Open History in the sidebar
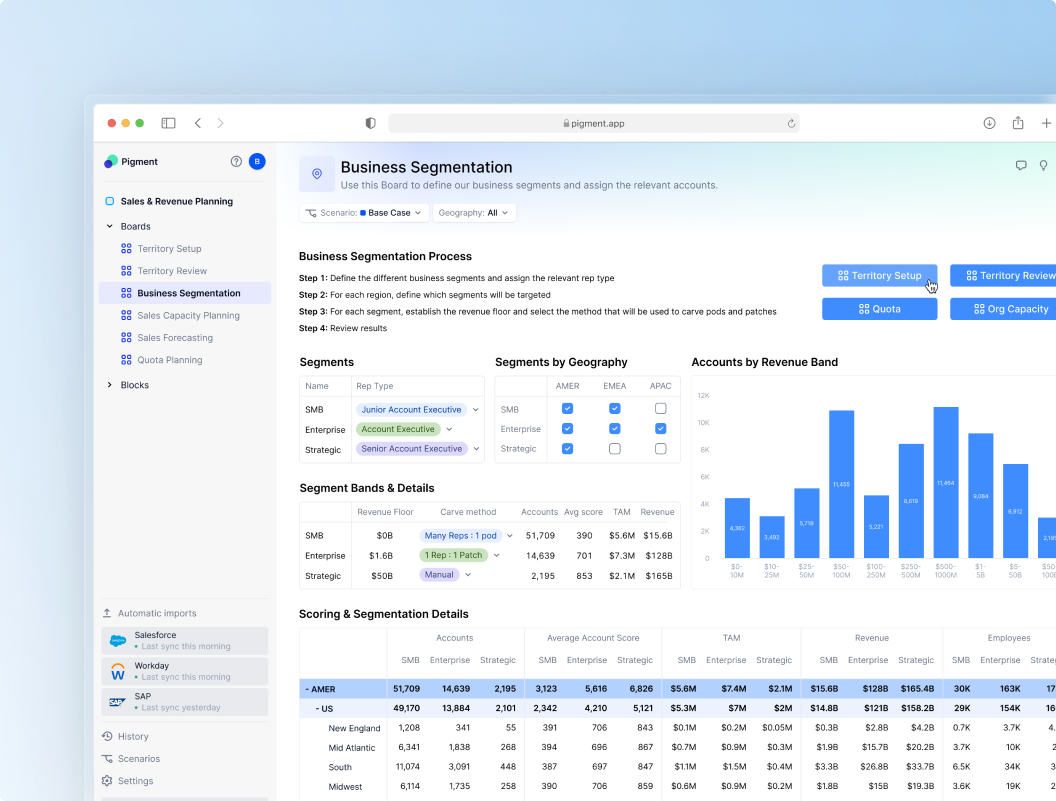1056x801 pixels. (132, 737)
